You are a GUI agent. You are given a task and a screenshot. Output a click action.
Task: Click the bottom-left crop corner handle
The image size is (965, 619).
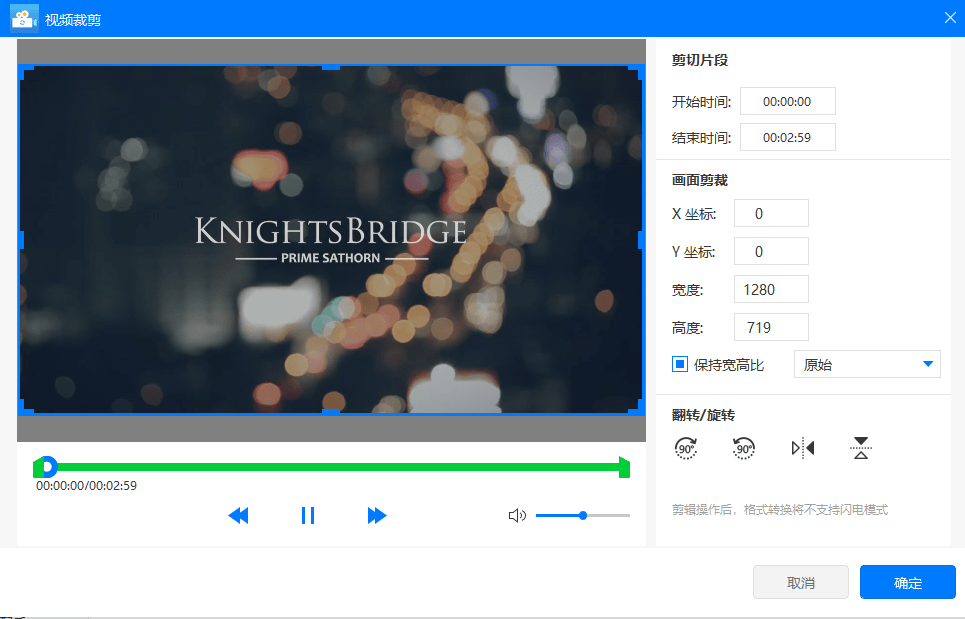click(26, 407)
